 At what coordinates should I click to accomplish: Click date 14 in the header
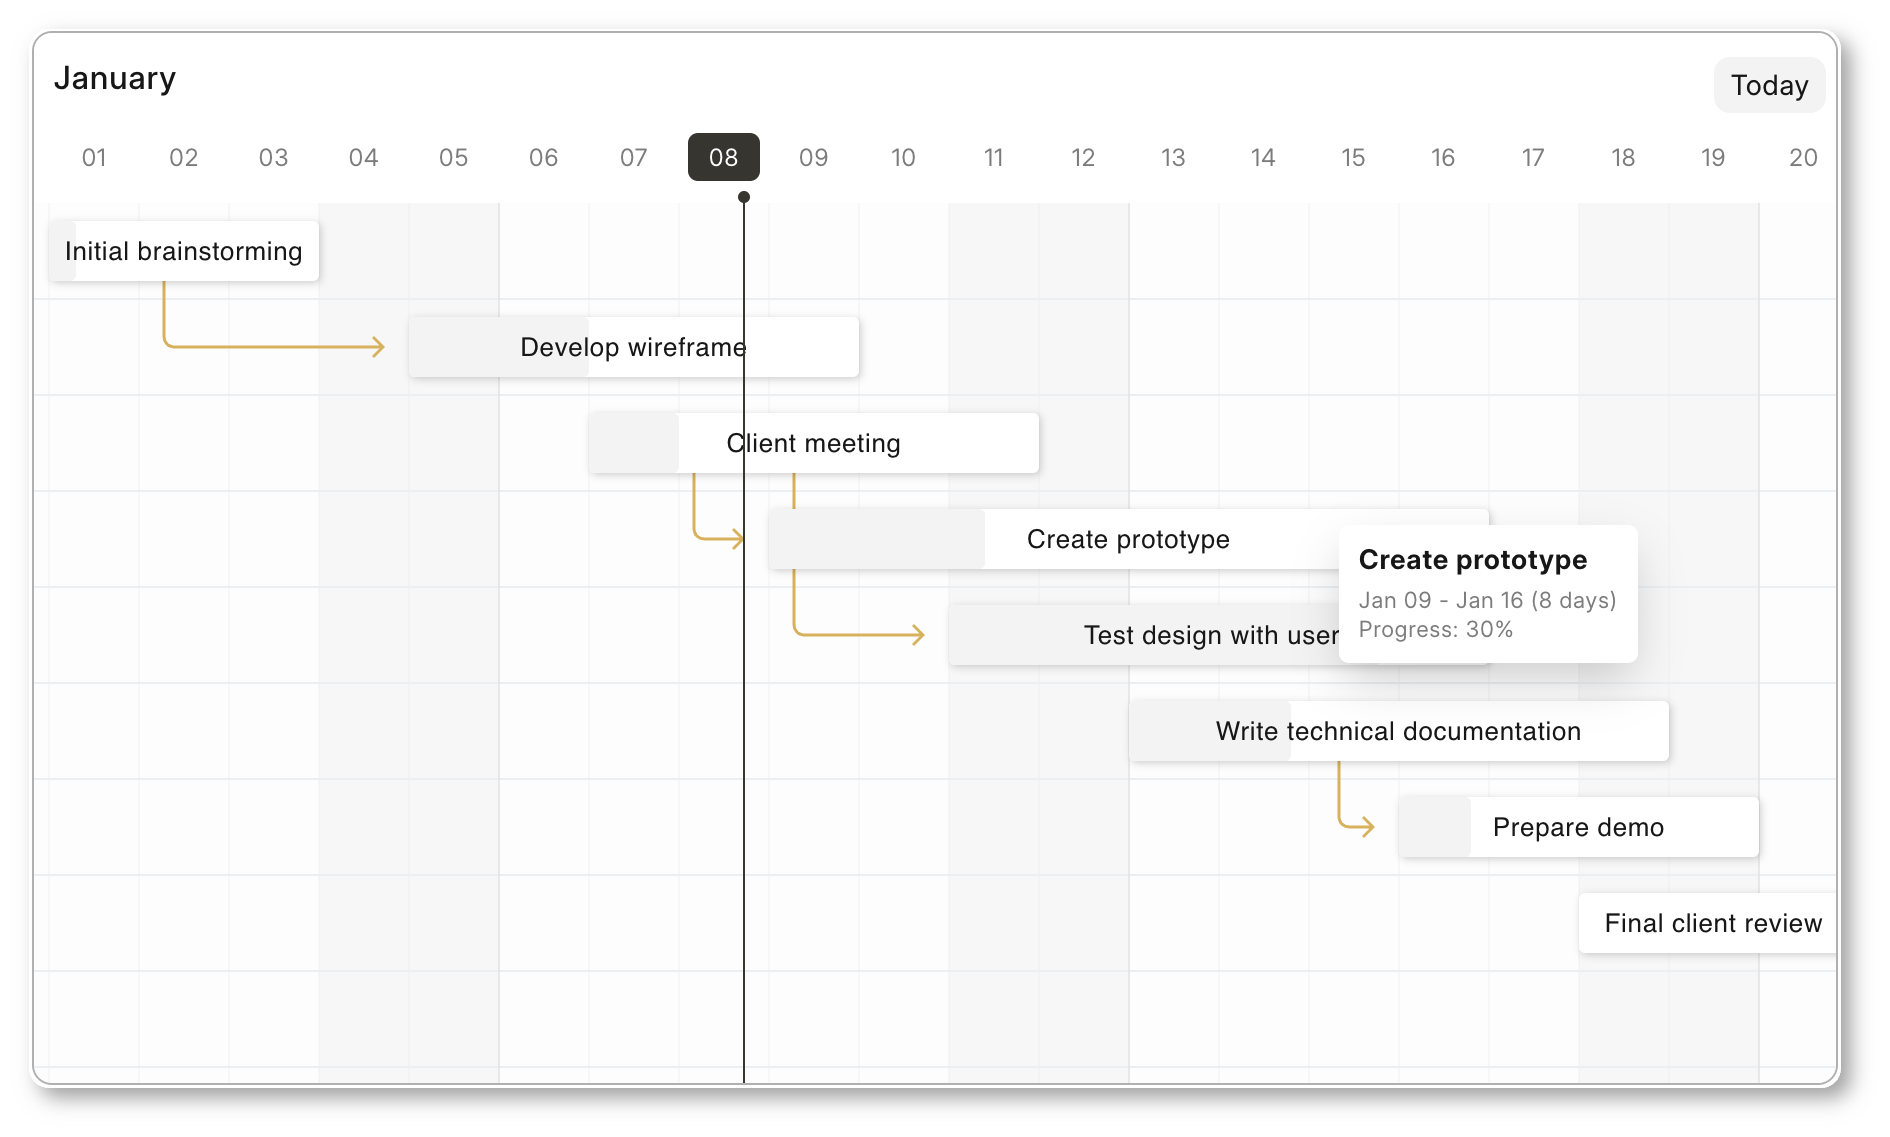click(x=1262, y=157)
